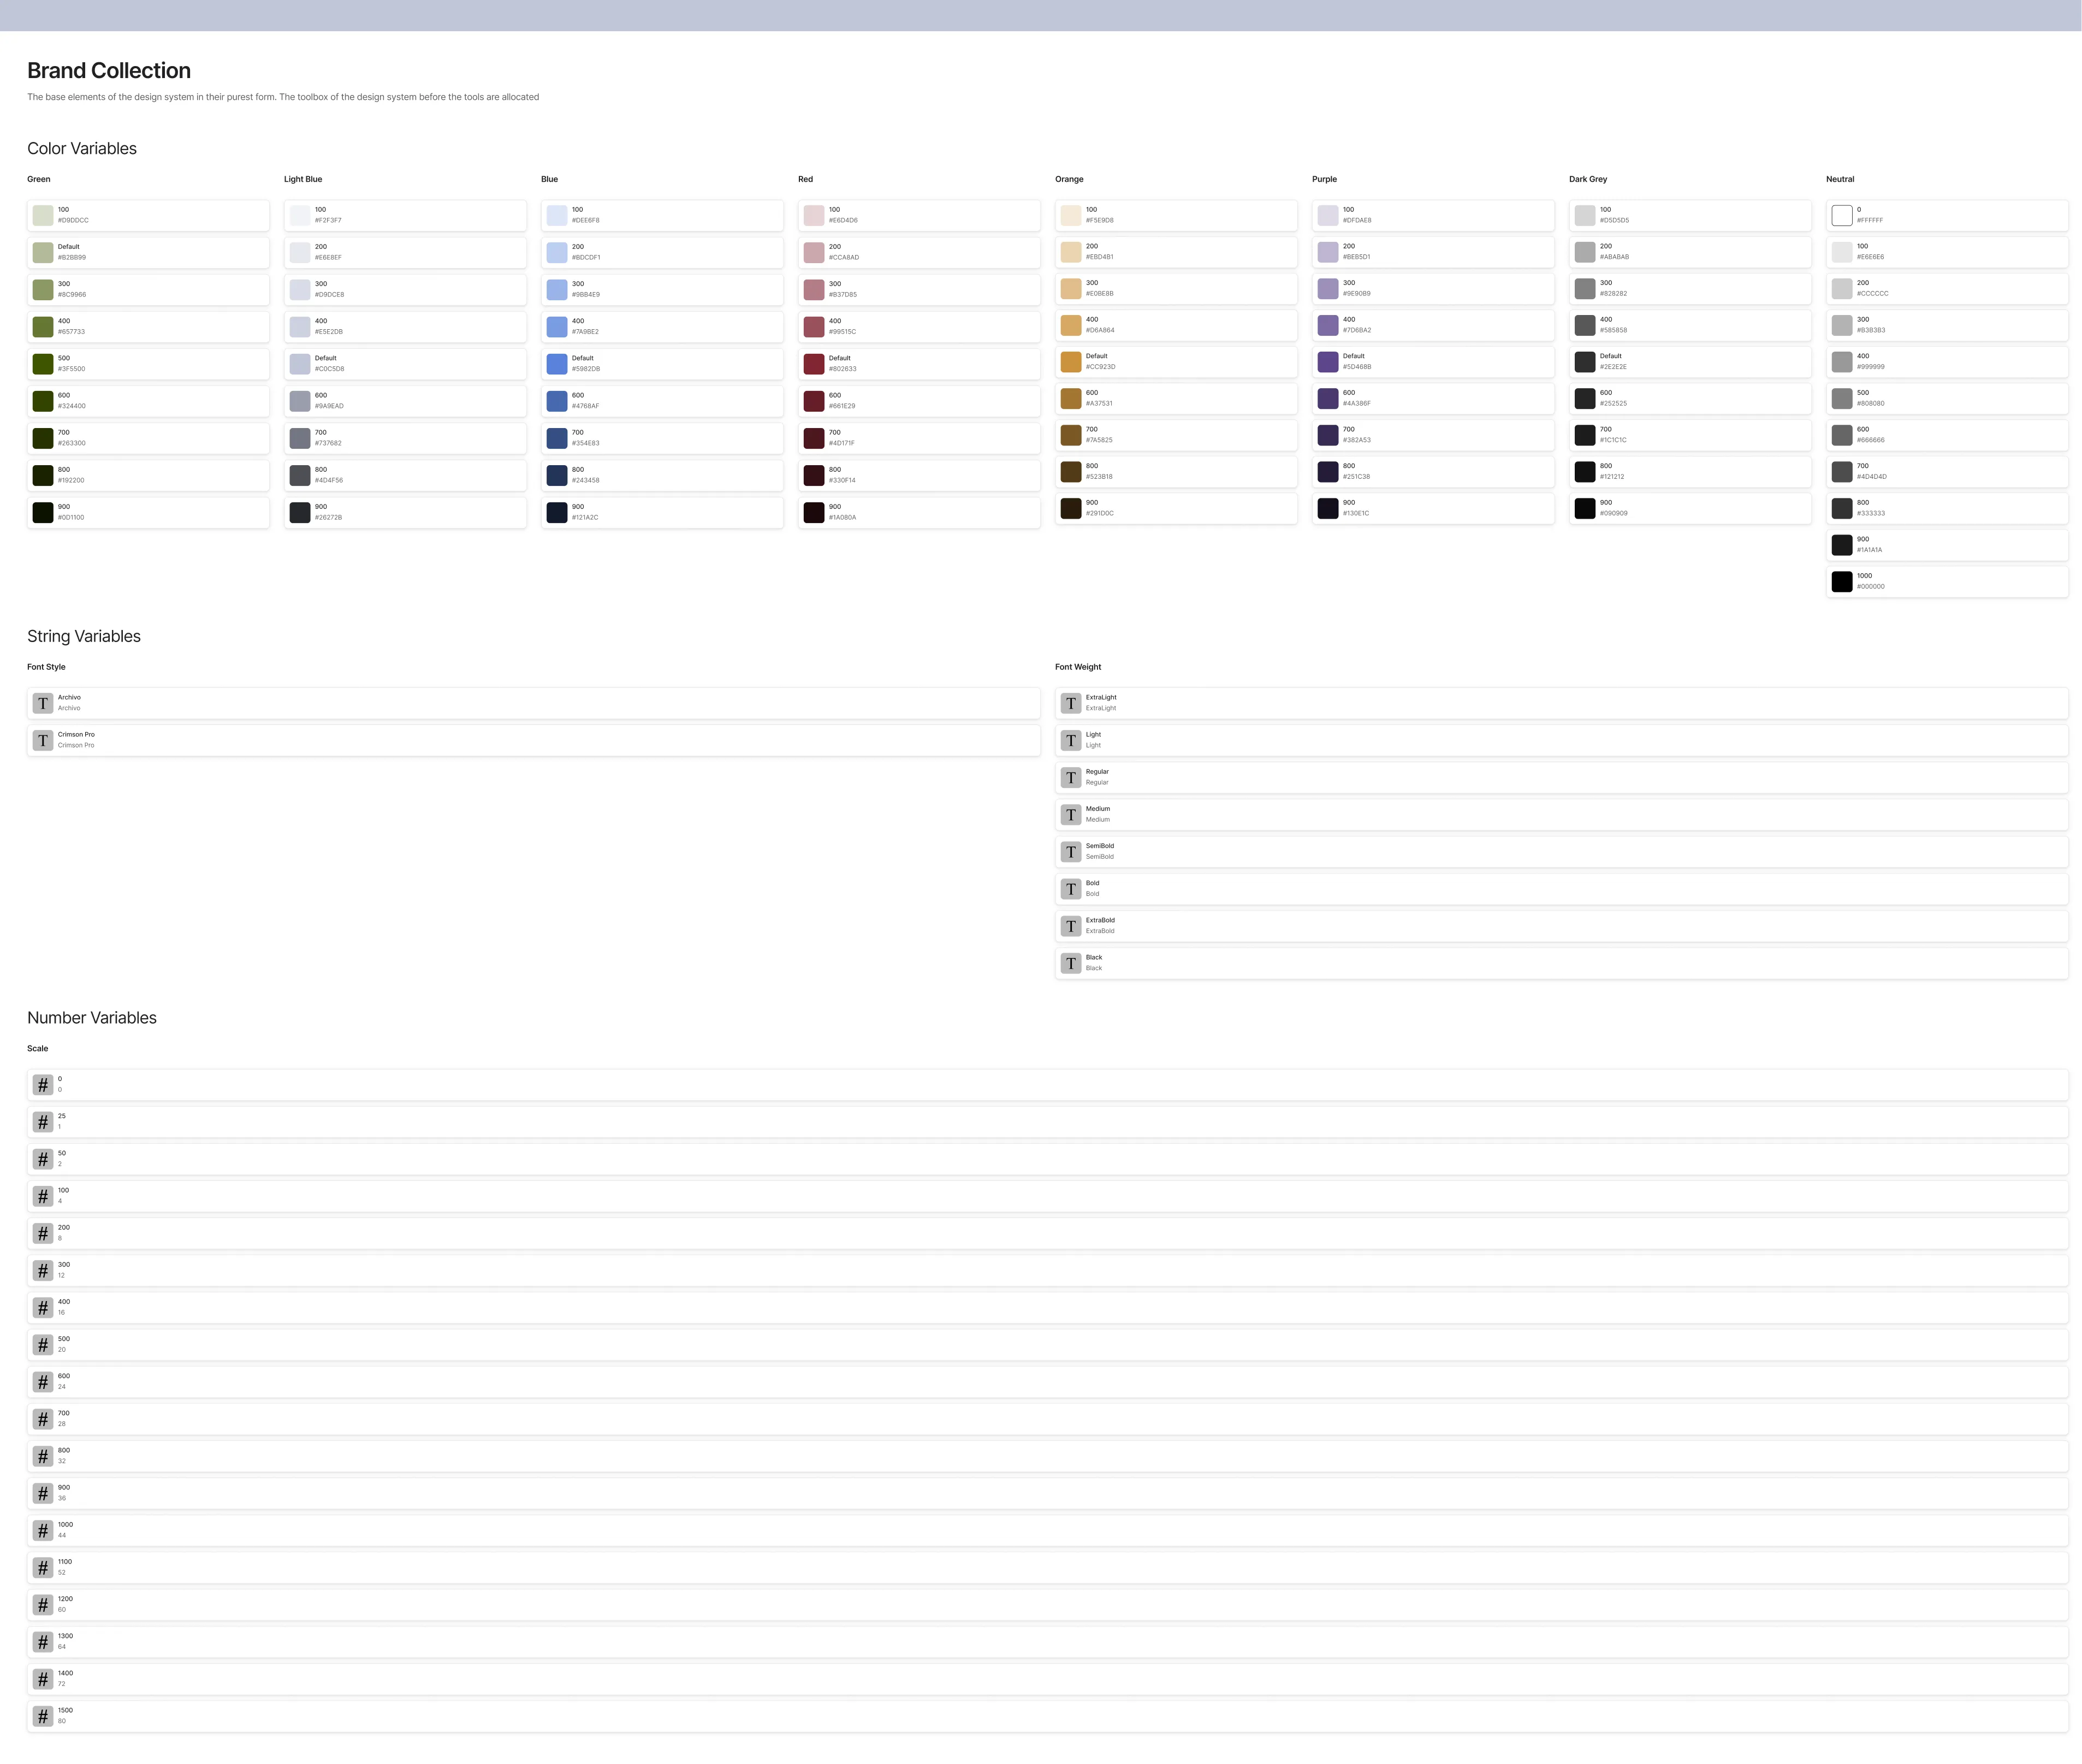Select the T icon for ExtraLight weight
This screenshot has width=2082, height=1764.
pos(1071,703)
